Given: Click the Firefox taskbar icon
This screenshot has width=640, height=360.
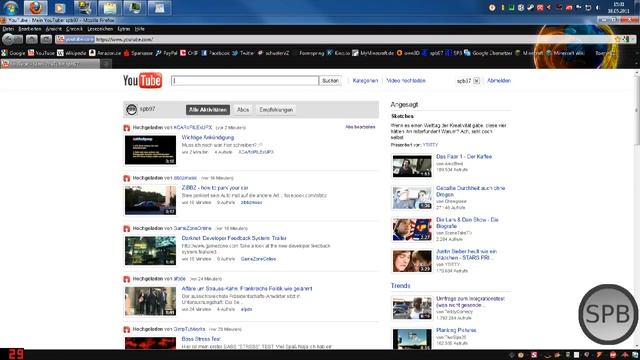Looking at the screenshot, I should pos(36,8).
